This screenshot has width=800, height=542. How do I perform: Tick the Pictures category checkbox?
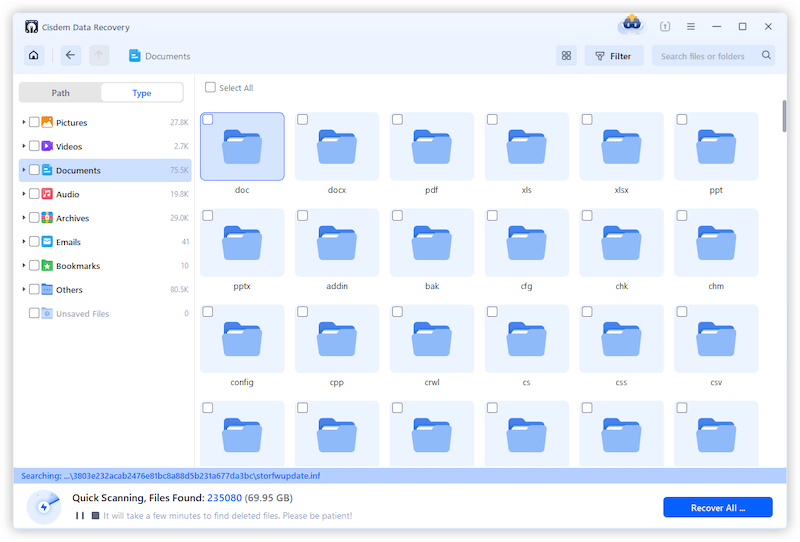[34, 123]
